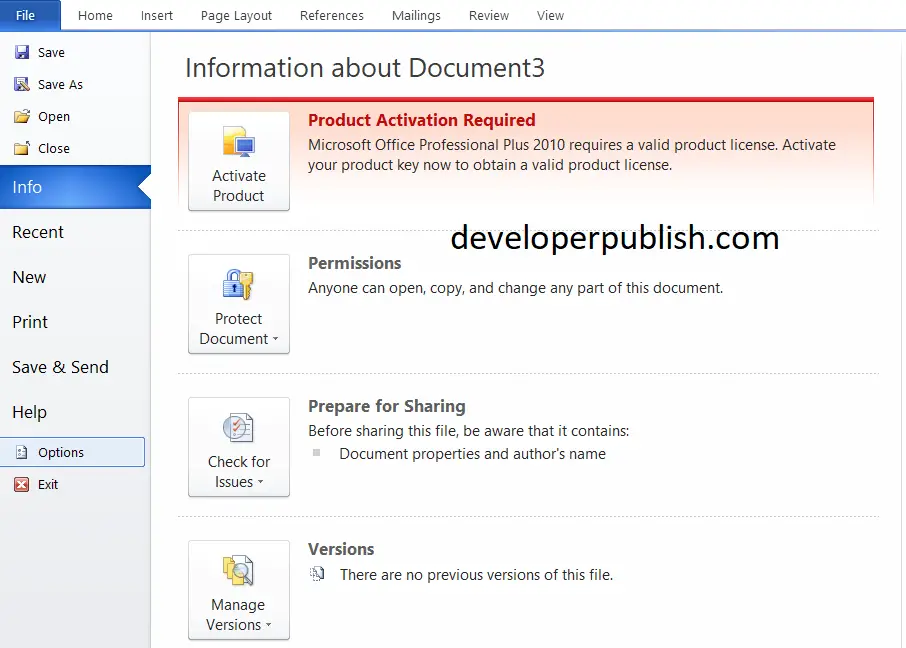
Task: Click the 'Prepare for Sharing' heading
Action: 387,406
